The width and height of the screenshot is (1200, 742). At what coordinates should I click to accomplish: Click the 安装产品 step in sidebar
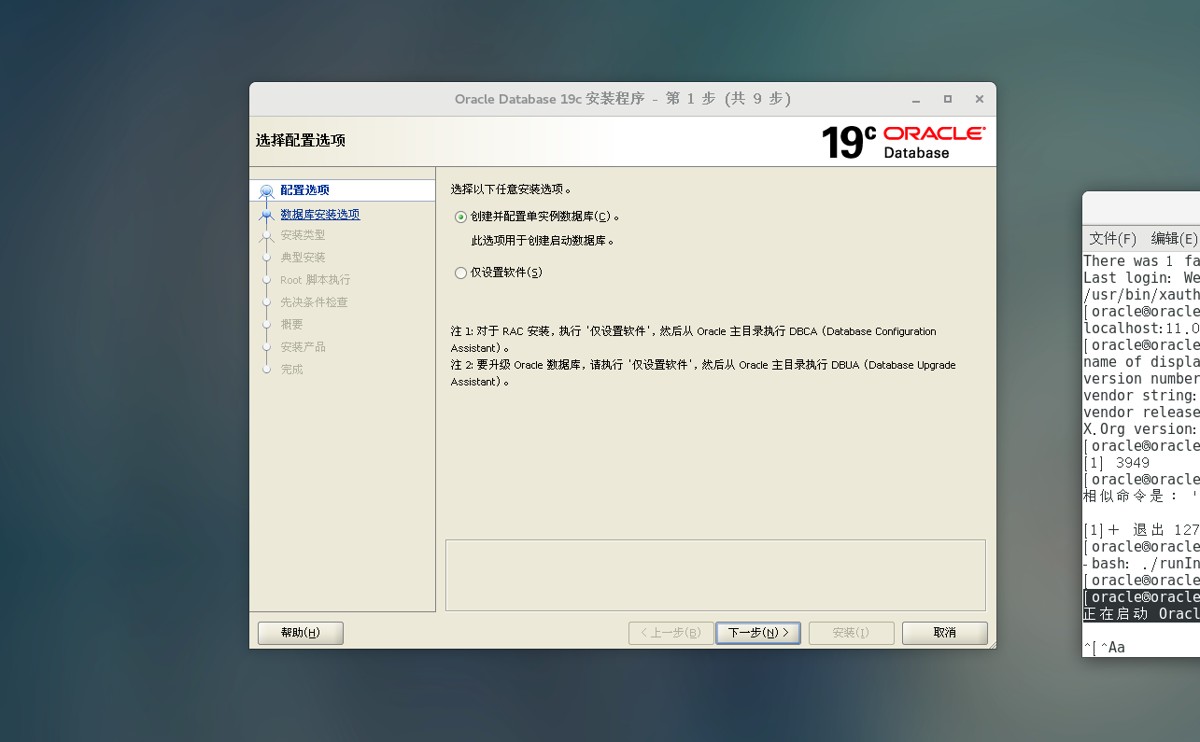point(303,347)
